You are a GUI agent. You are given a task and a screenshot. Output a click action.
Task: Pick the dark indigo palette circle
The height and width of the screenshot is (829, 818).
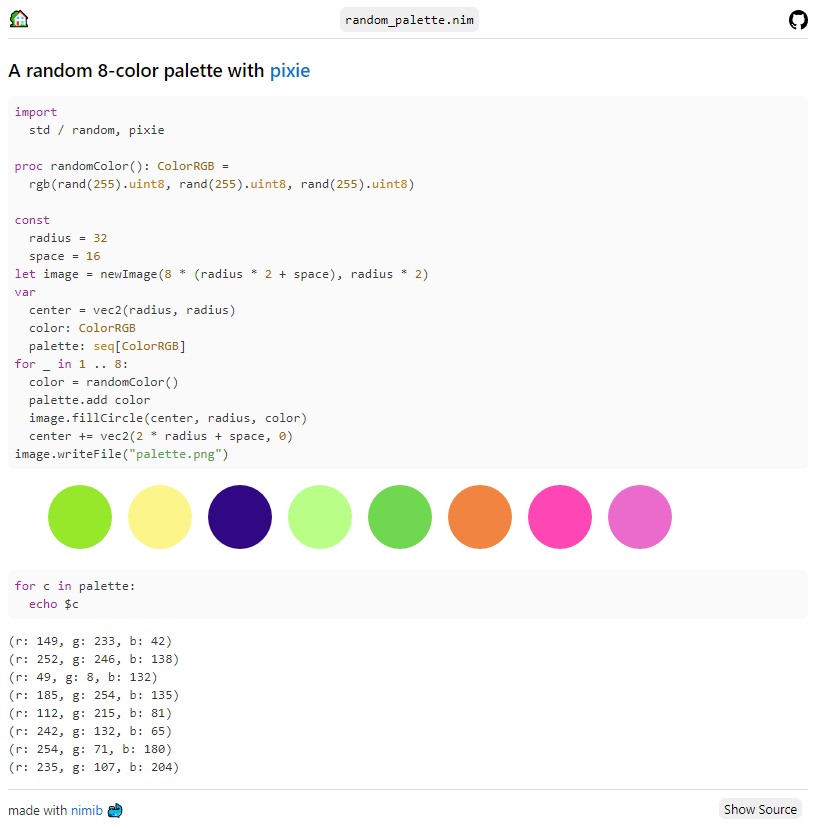pyautogui.click(x=240, y=517)
